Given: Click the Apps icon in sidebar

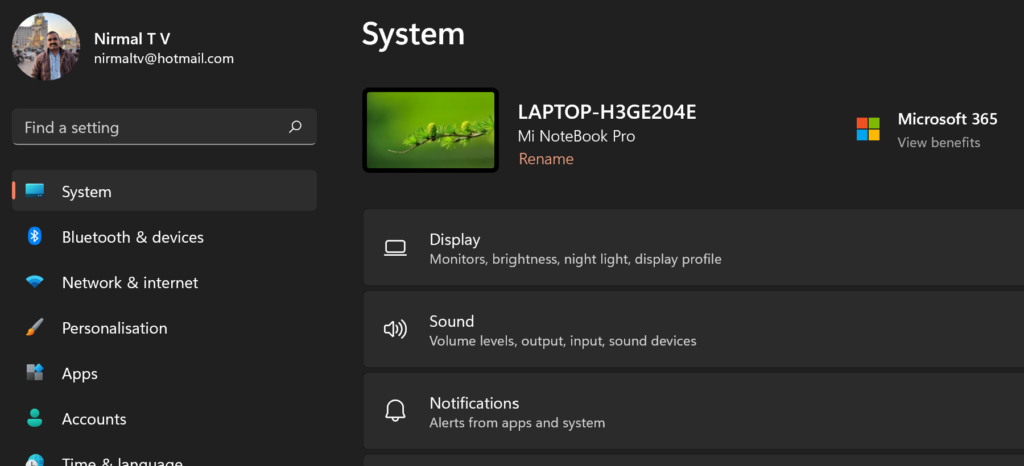Looking at the screenshot, I should click(35, 373).
